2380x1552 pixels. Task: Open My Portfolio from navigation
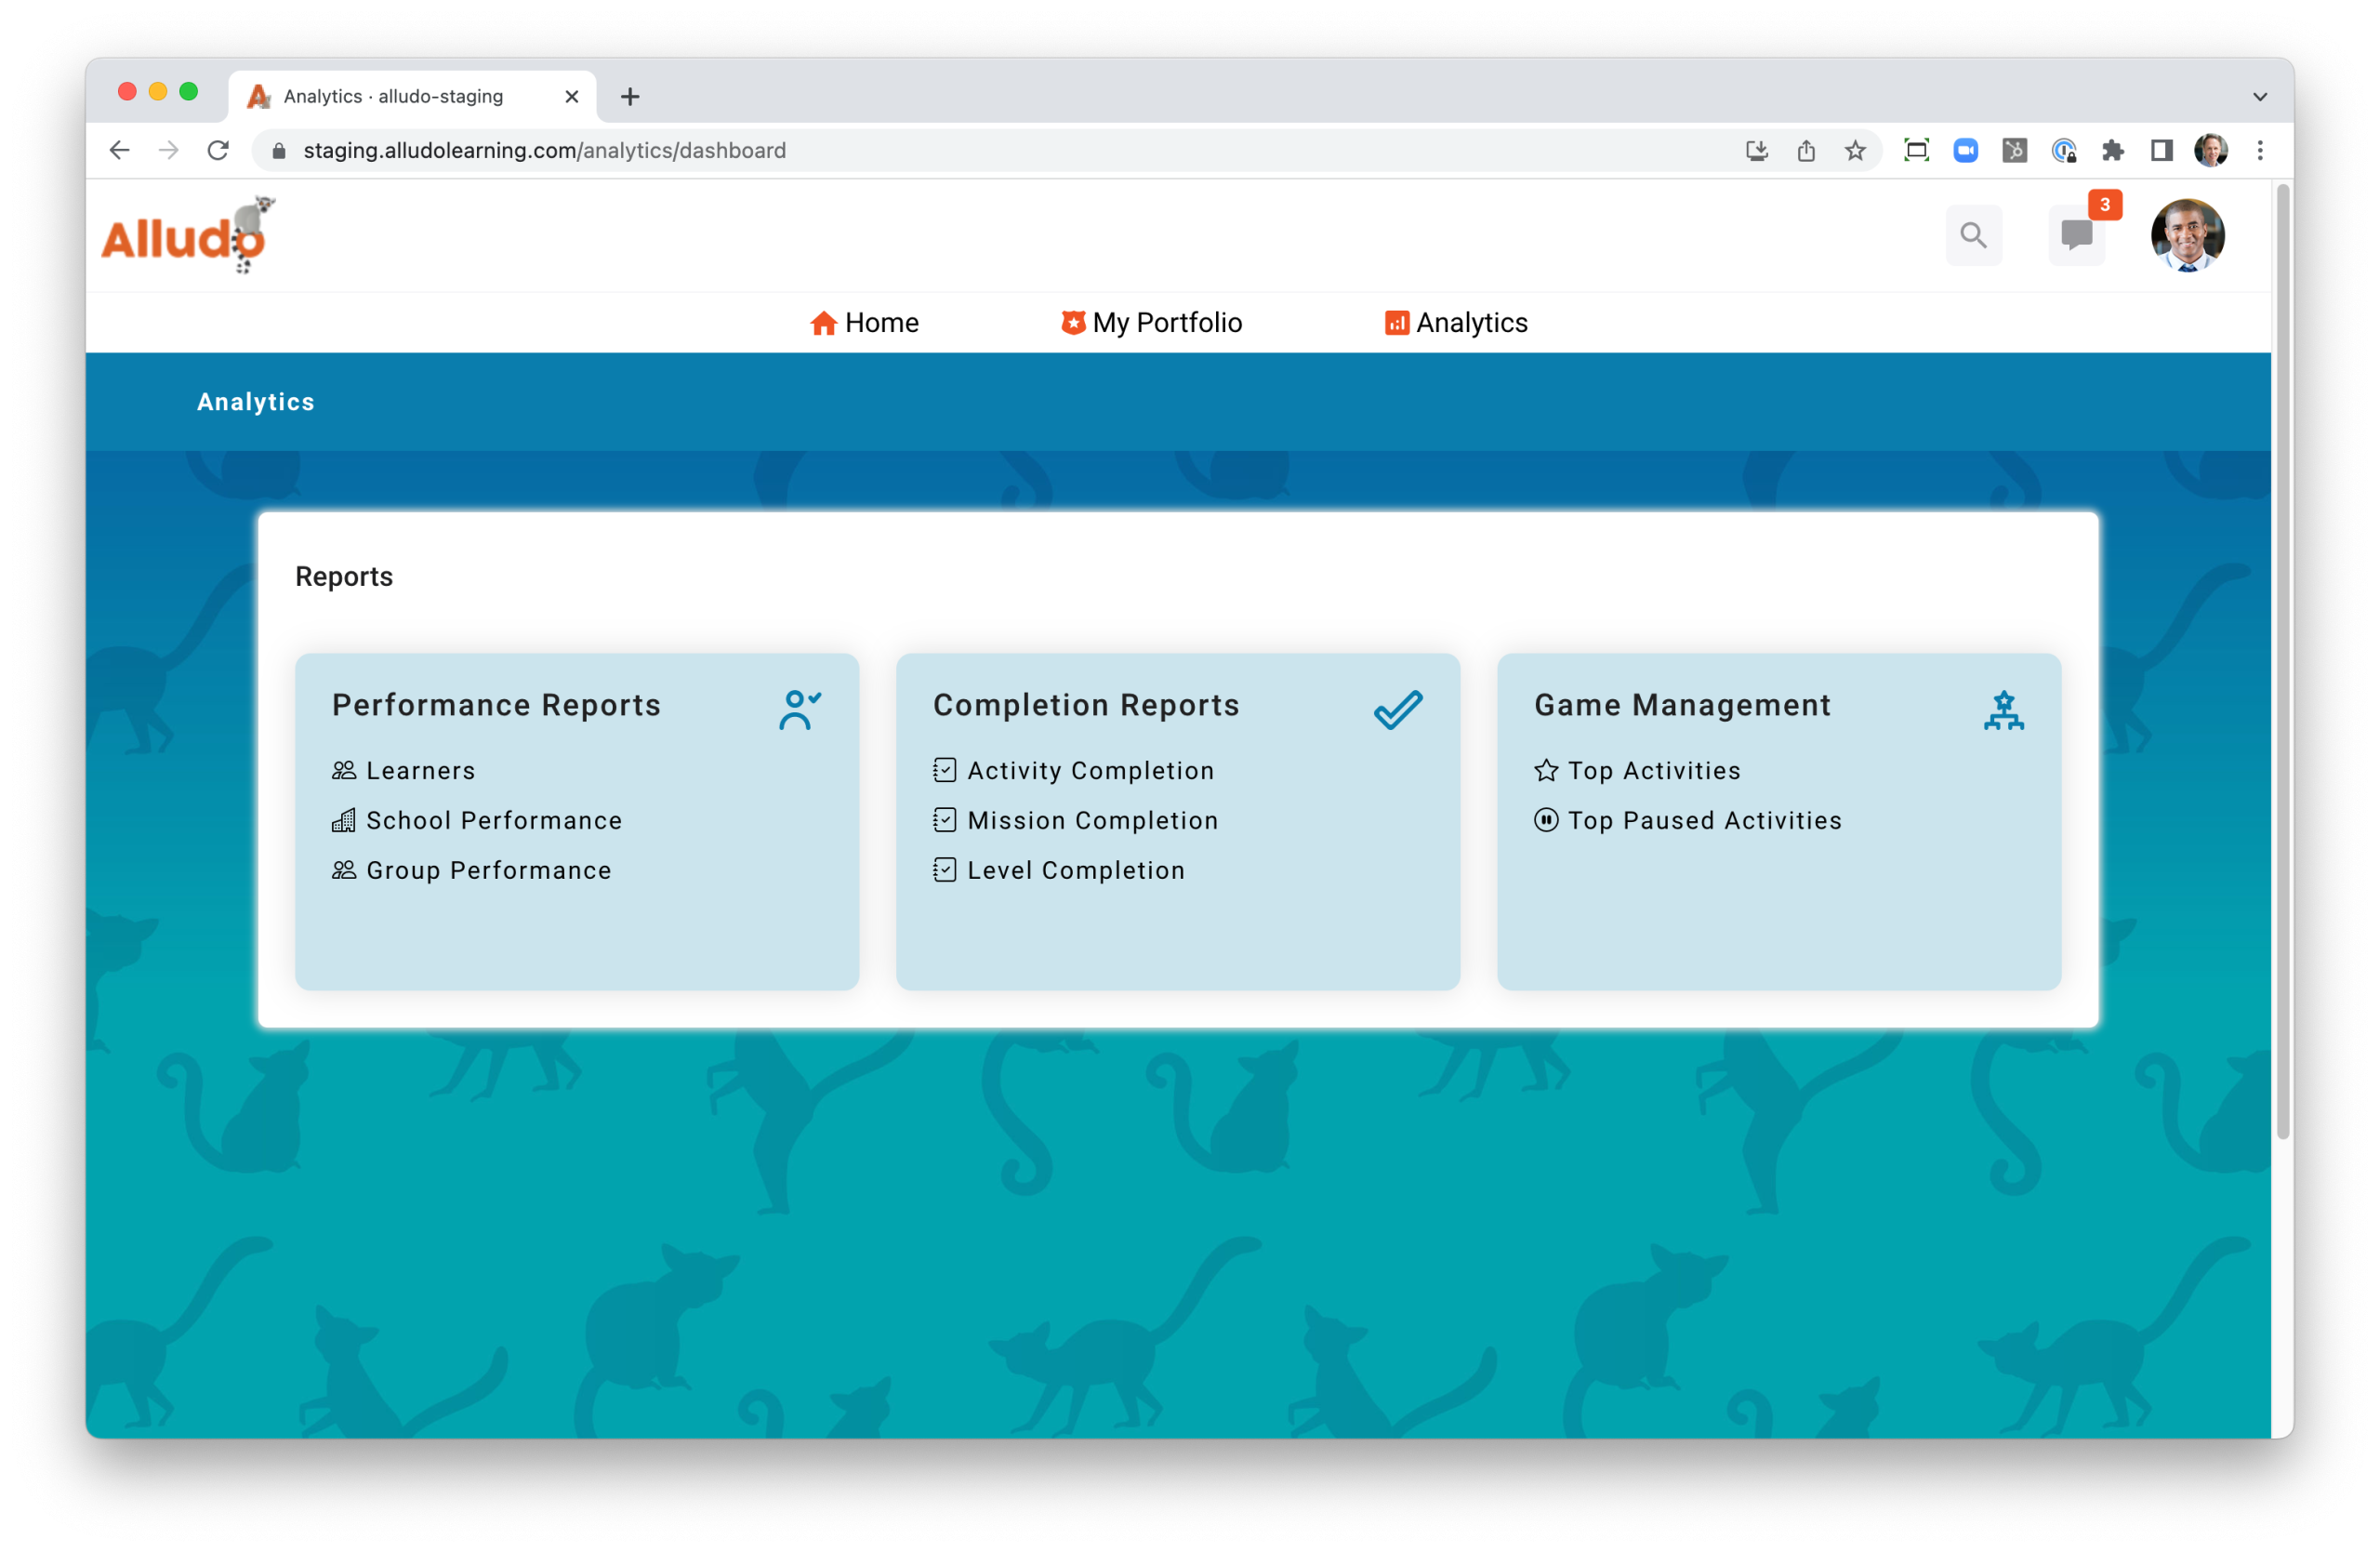[1151, 322]
